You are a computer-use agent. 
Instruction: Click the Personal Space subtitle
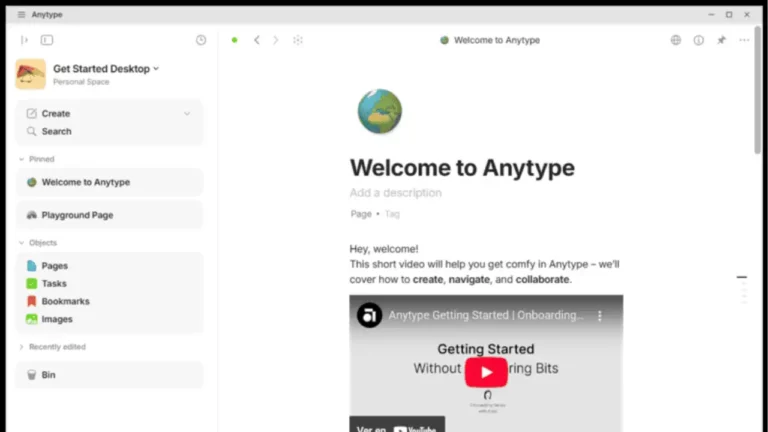tap(81, 82)
